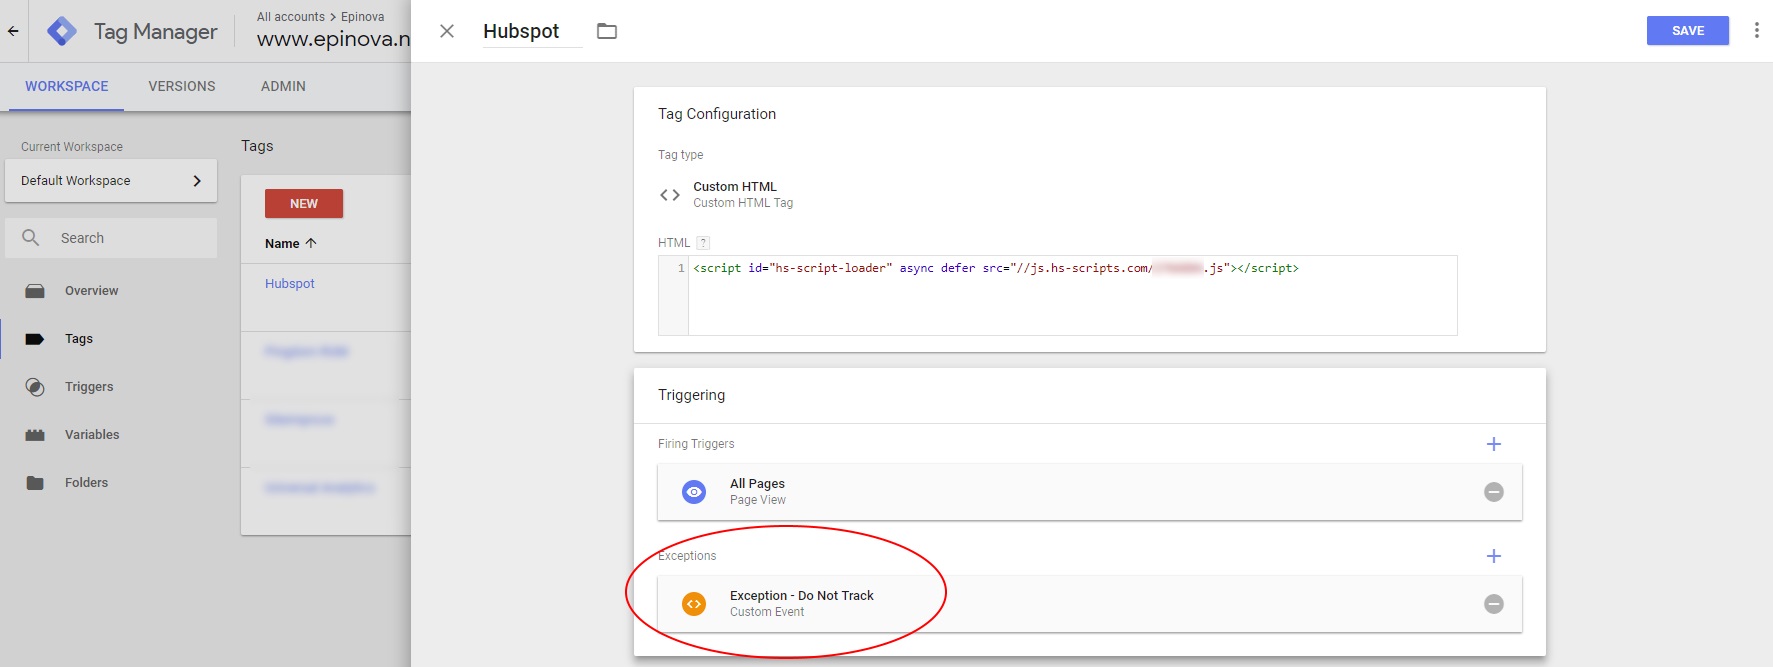The height and width of the screenshot is (667, 1773).
Task: Click the All accounts breadcrumb
Action: [291, 17]
